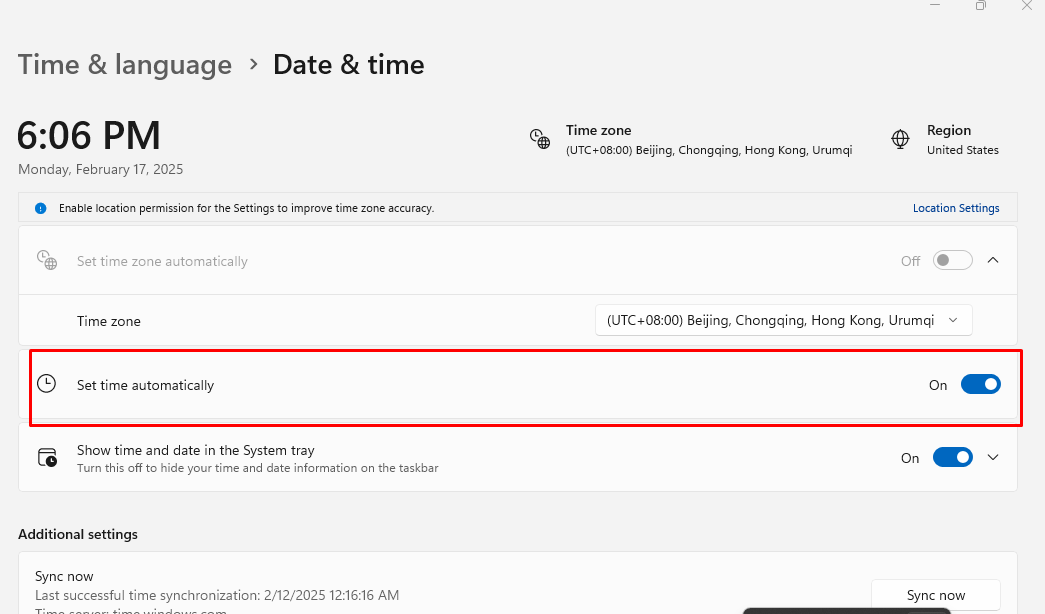Open the Time zone dropdown
The width and height of the screenshot is (1045, 614).
[x=783, y=320]
